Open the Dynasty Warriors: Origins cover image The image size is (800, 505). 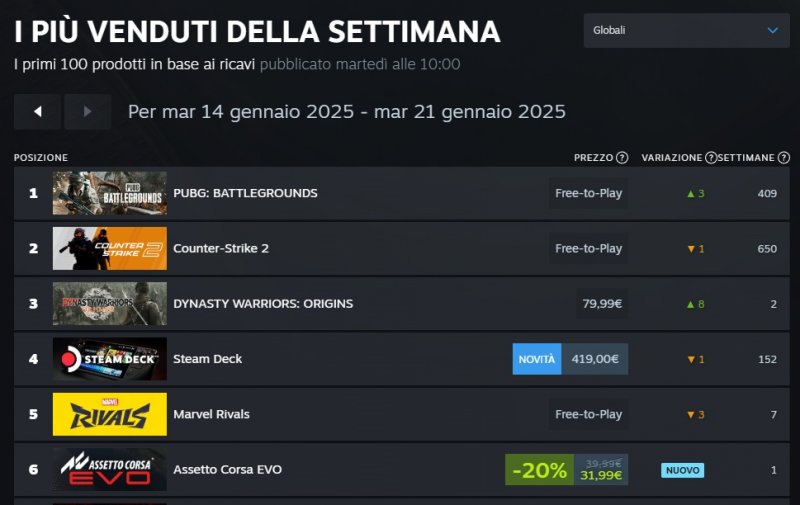110,304
